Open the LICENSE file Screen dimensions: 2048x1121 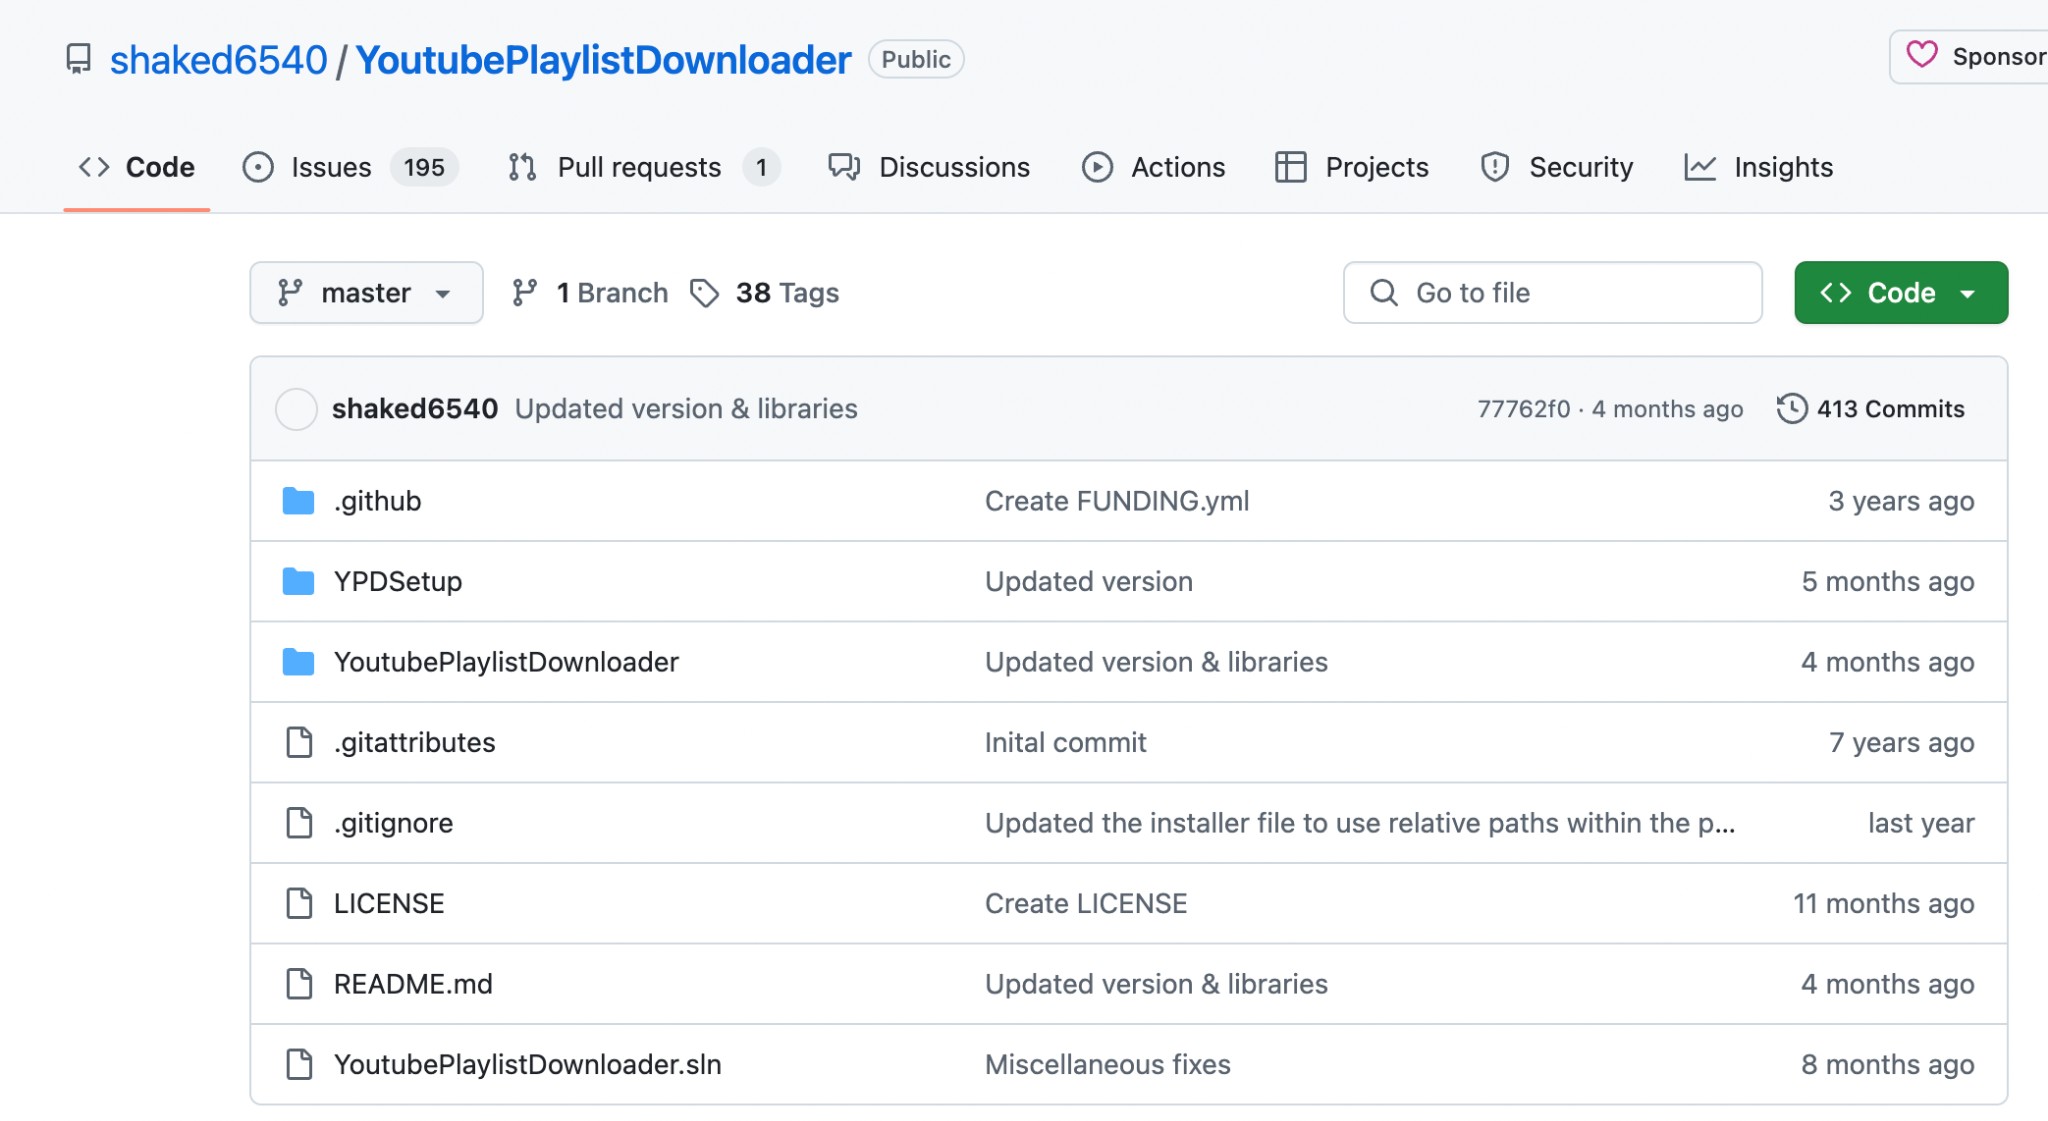(389, 903)
